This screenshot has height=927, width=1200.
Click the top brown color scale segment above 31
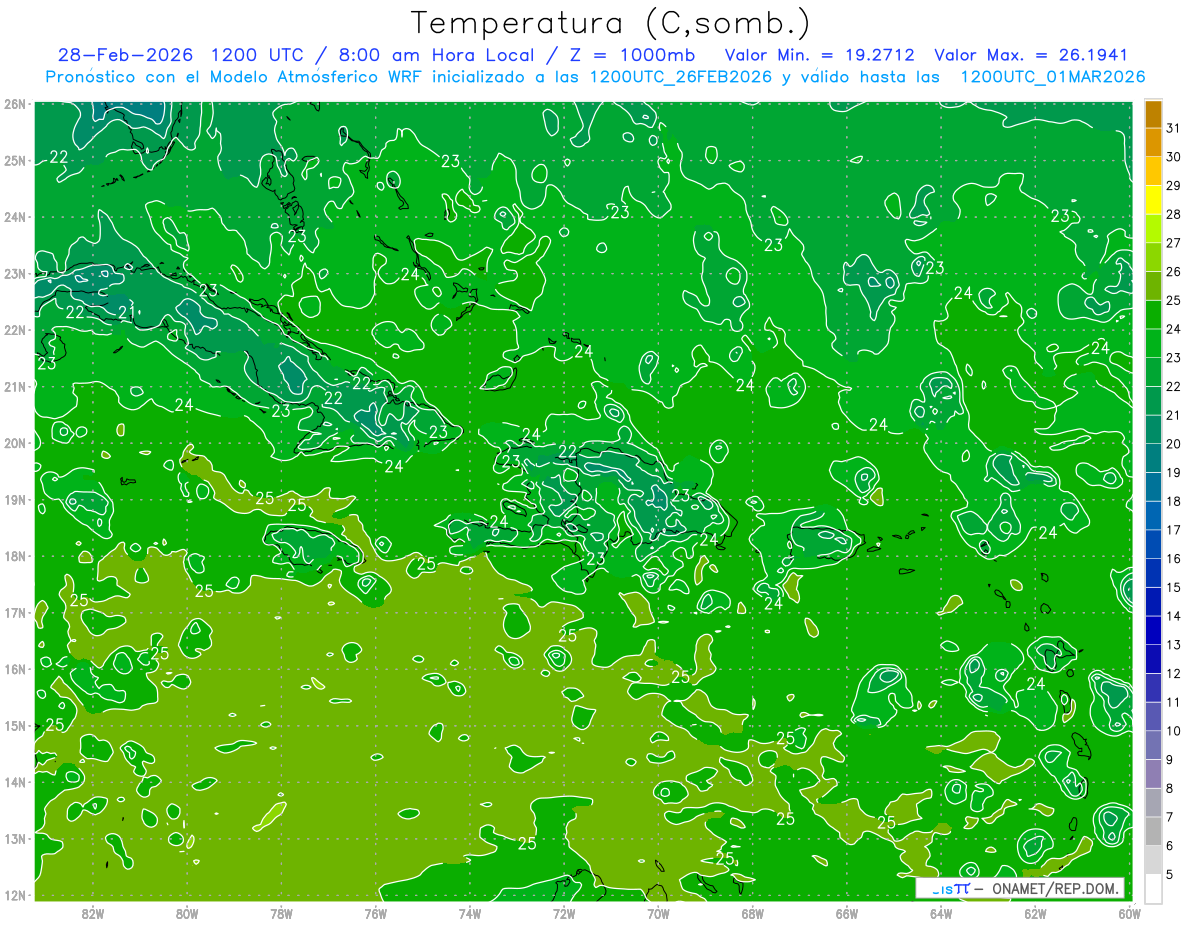[x=1153, y=114]
